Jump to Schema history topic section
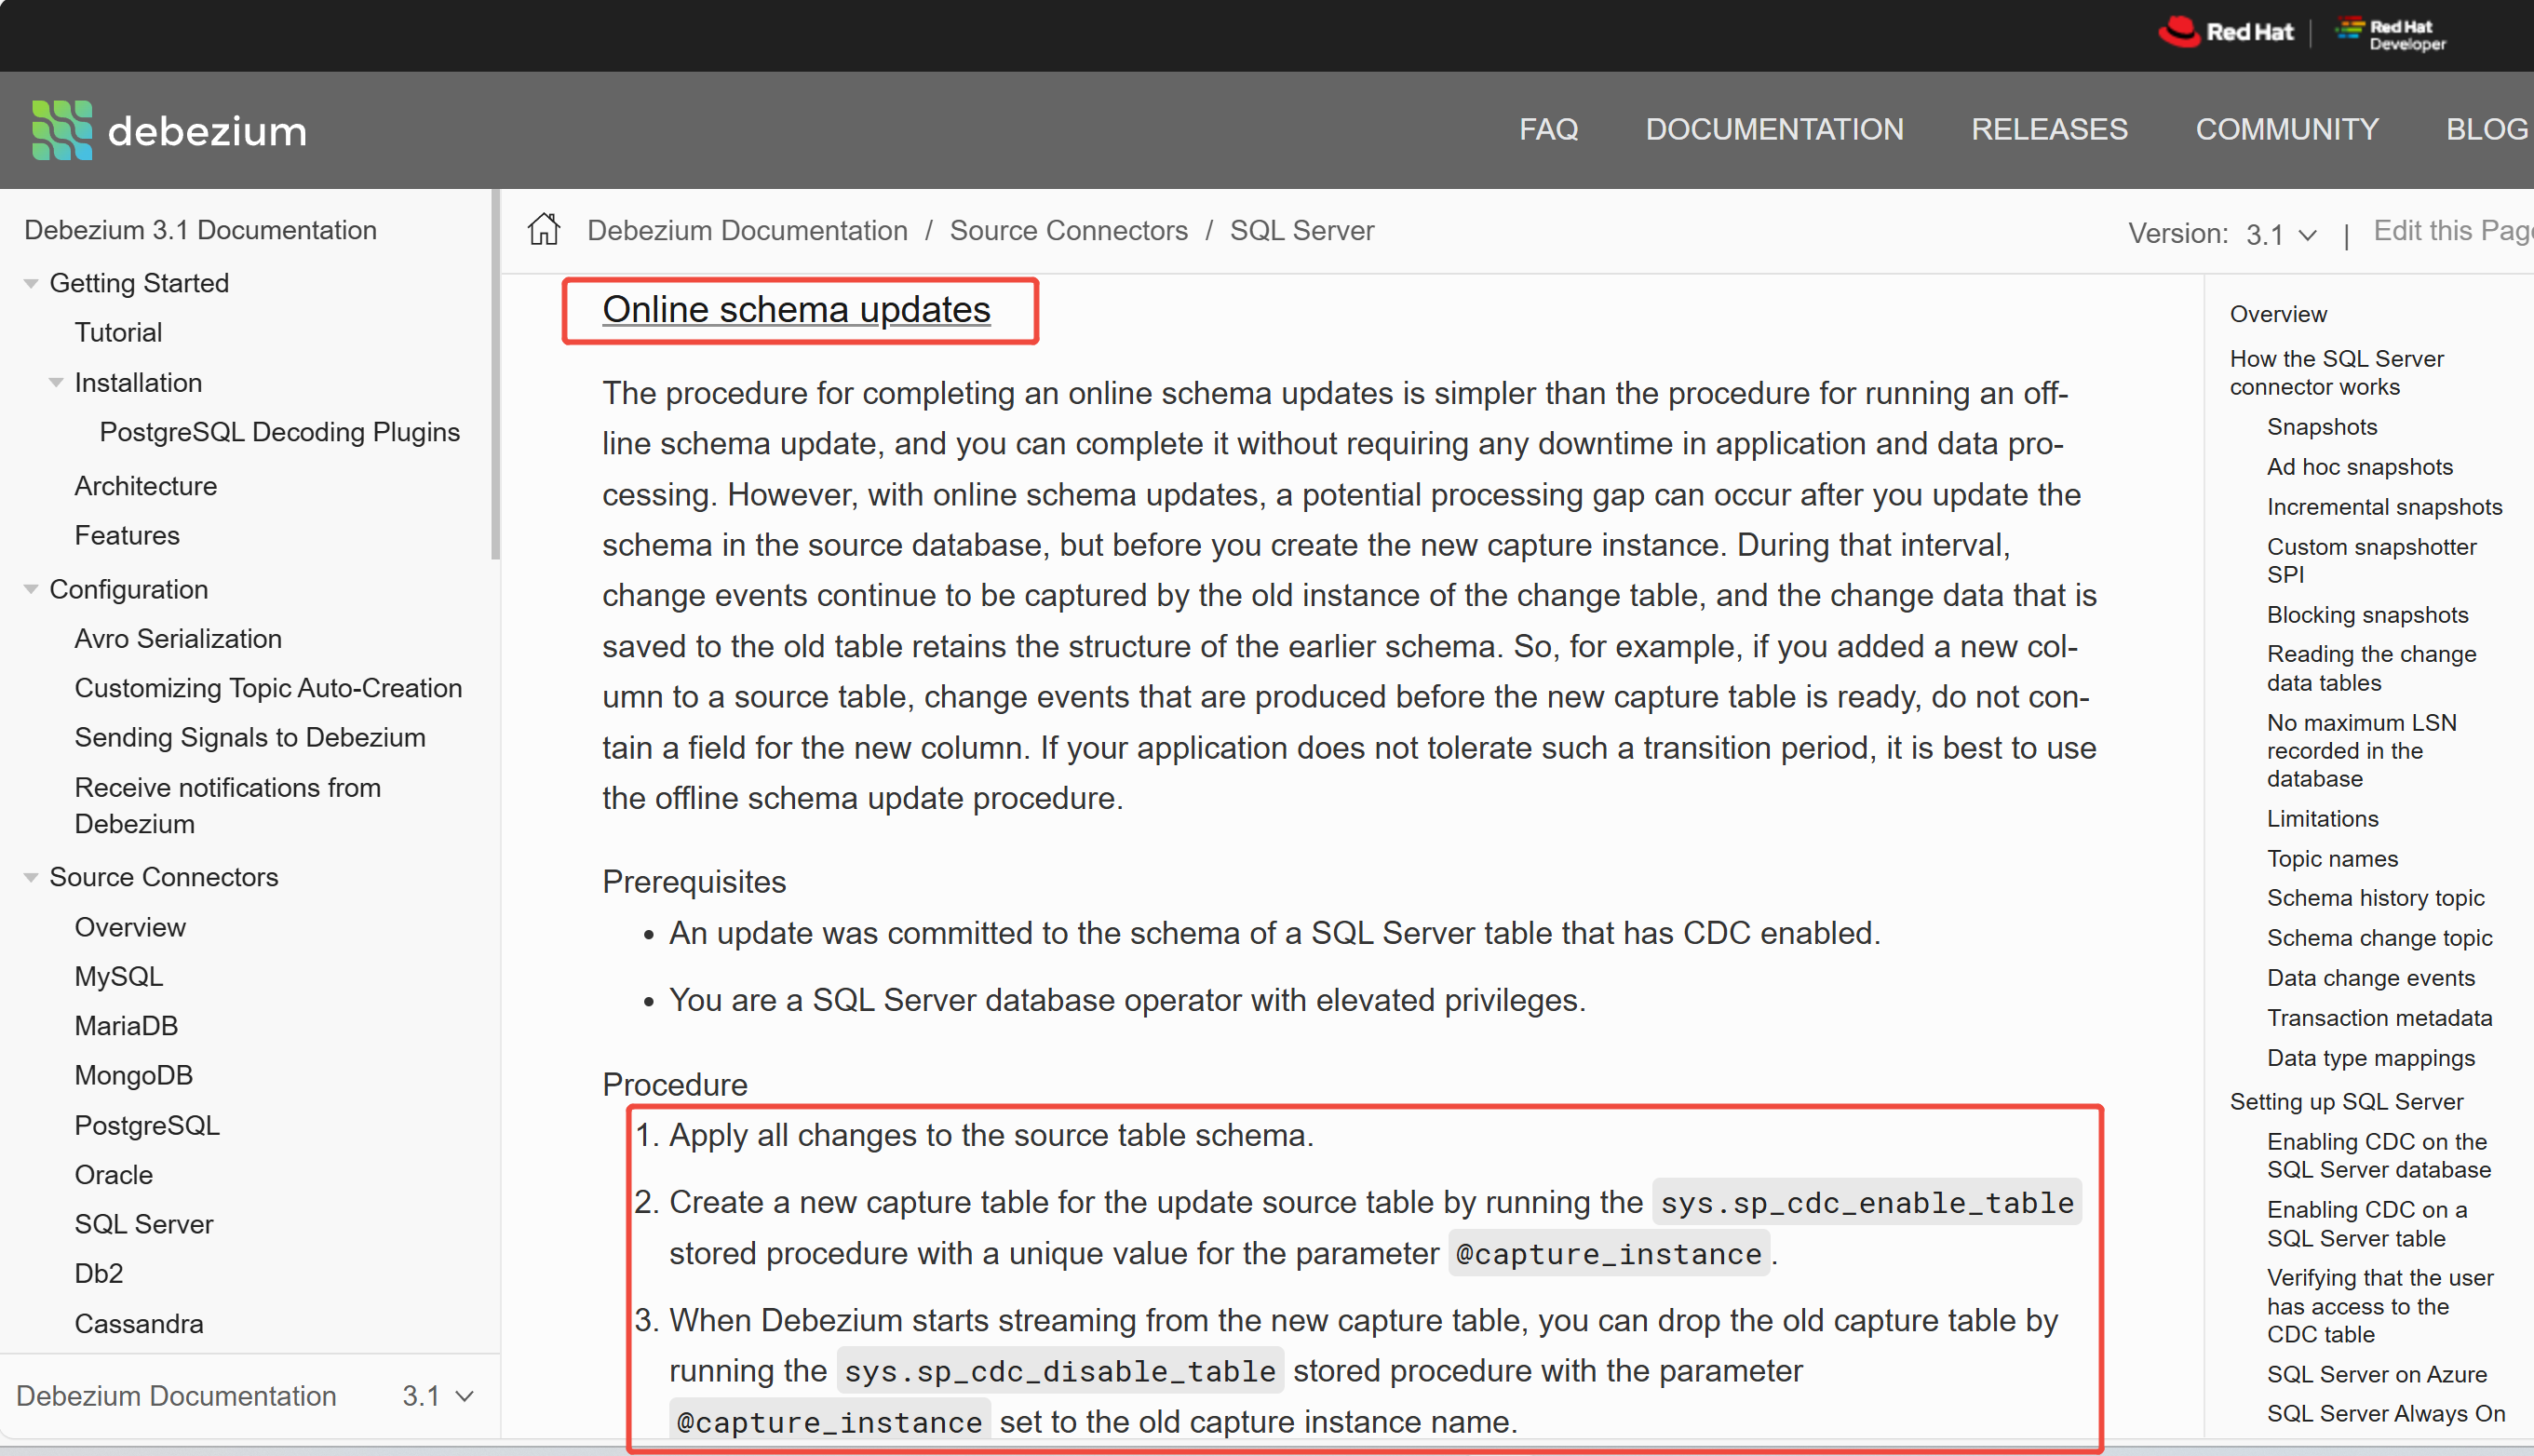 tap(2375, 898)
